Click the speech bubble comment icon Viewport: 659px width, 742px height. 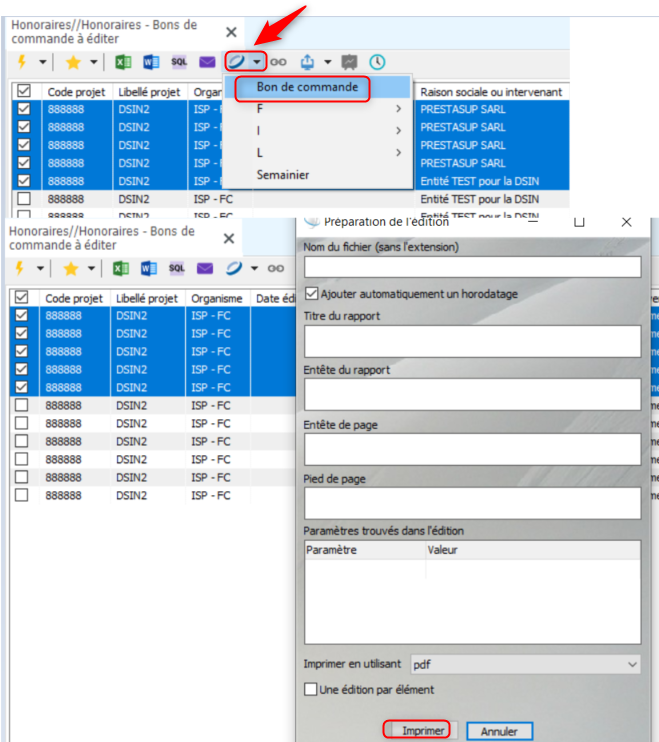348,62
